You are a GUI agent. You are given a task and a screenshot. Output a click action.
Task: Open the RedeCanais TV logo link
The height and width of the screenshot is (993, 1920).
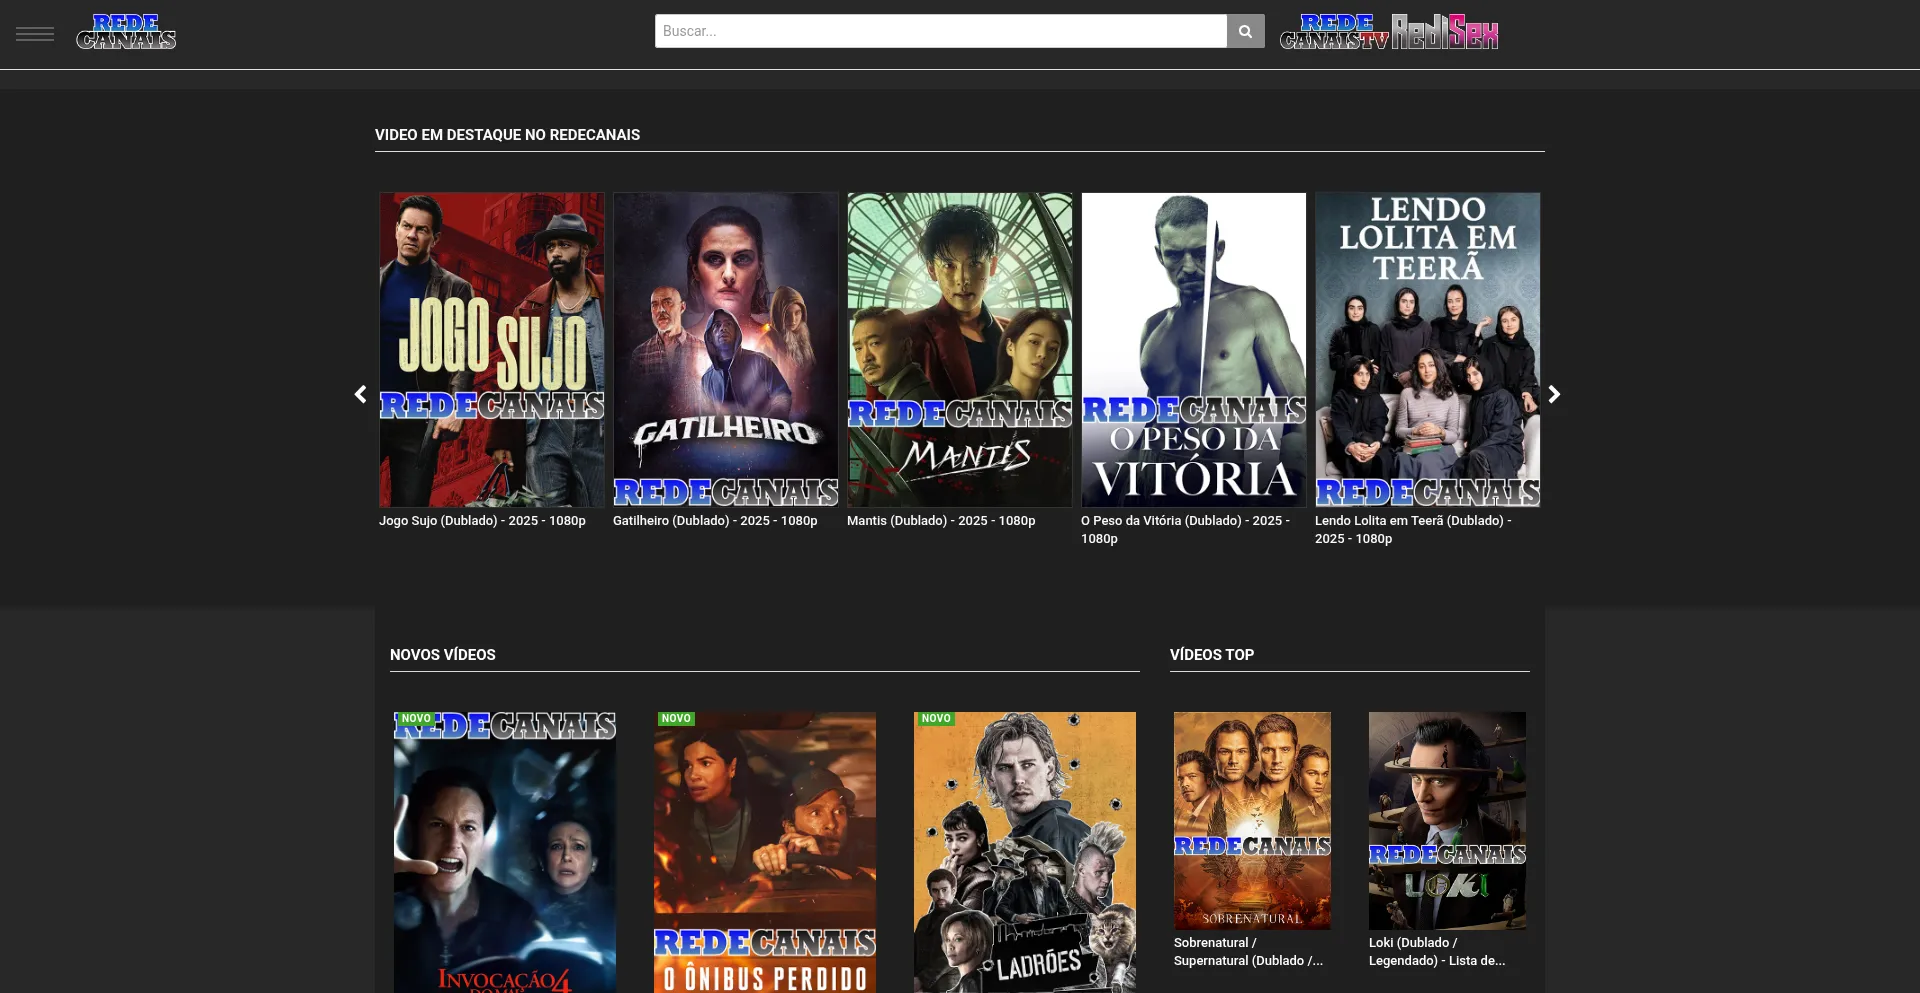(1334, 32)
